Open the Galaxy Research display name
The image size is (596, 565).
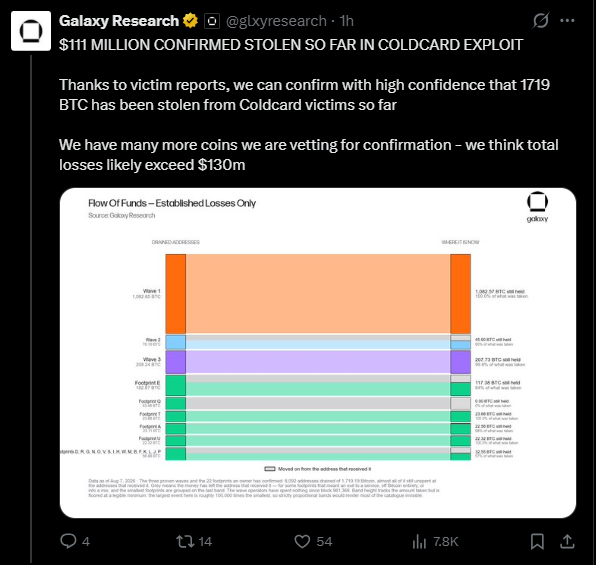(x=119, y=21)
